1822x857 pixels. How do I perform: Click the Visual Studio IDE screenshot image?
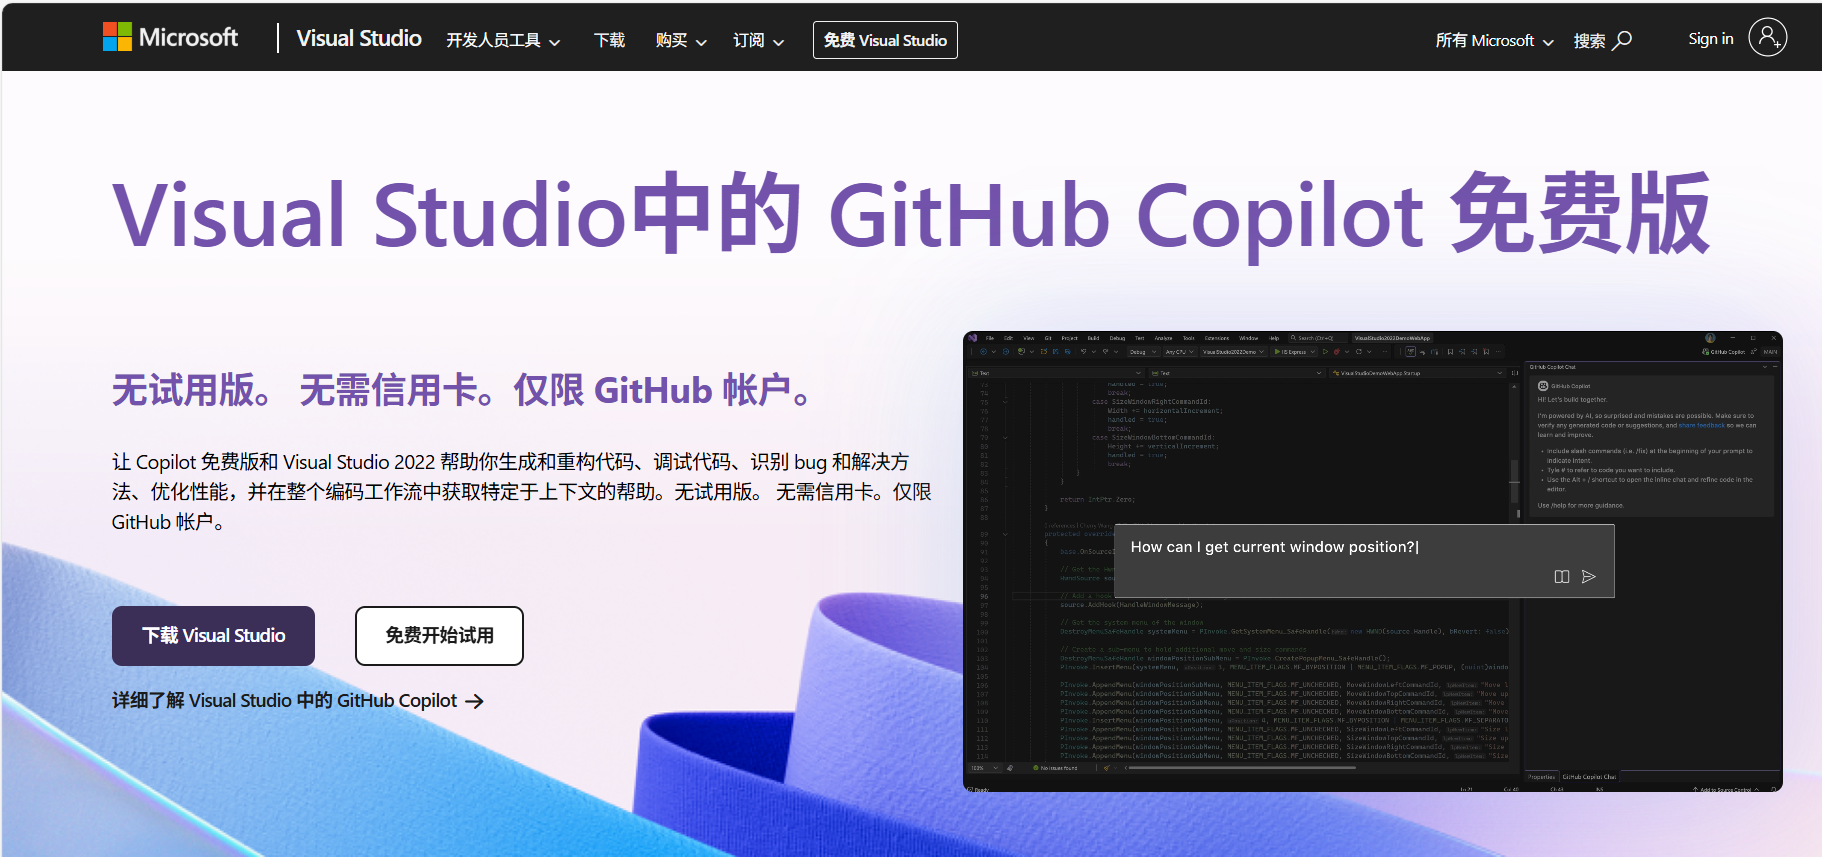1373,561
